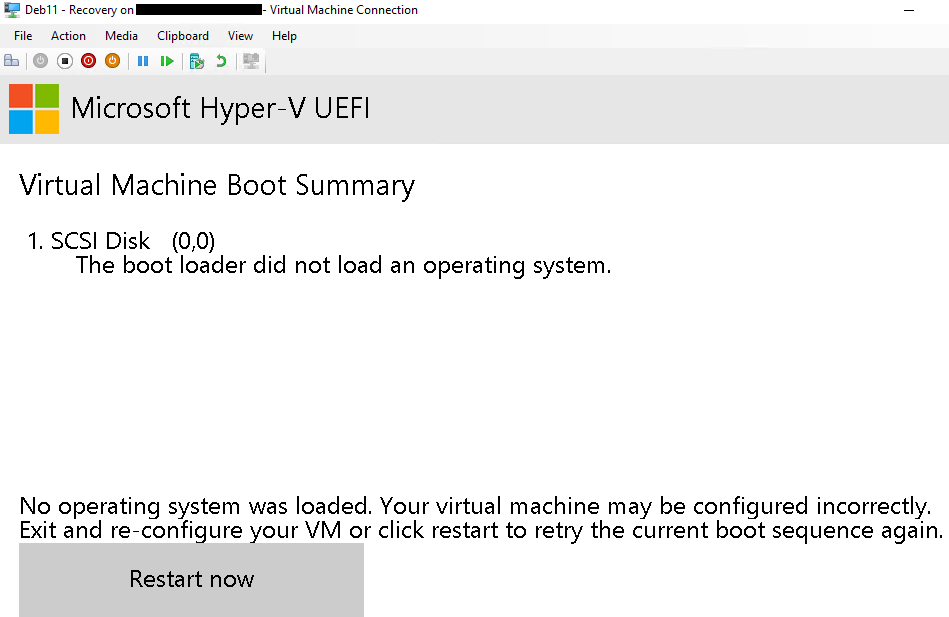
Task: Open the File menu
Action: click(x=23, y=36)
